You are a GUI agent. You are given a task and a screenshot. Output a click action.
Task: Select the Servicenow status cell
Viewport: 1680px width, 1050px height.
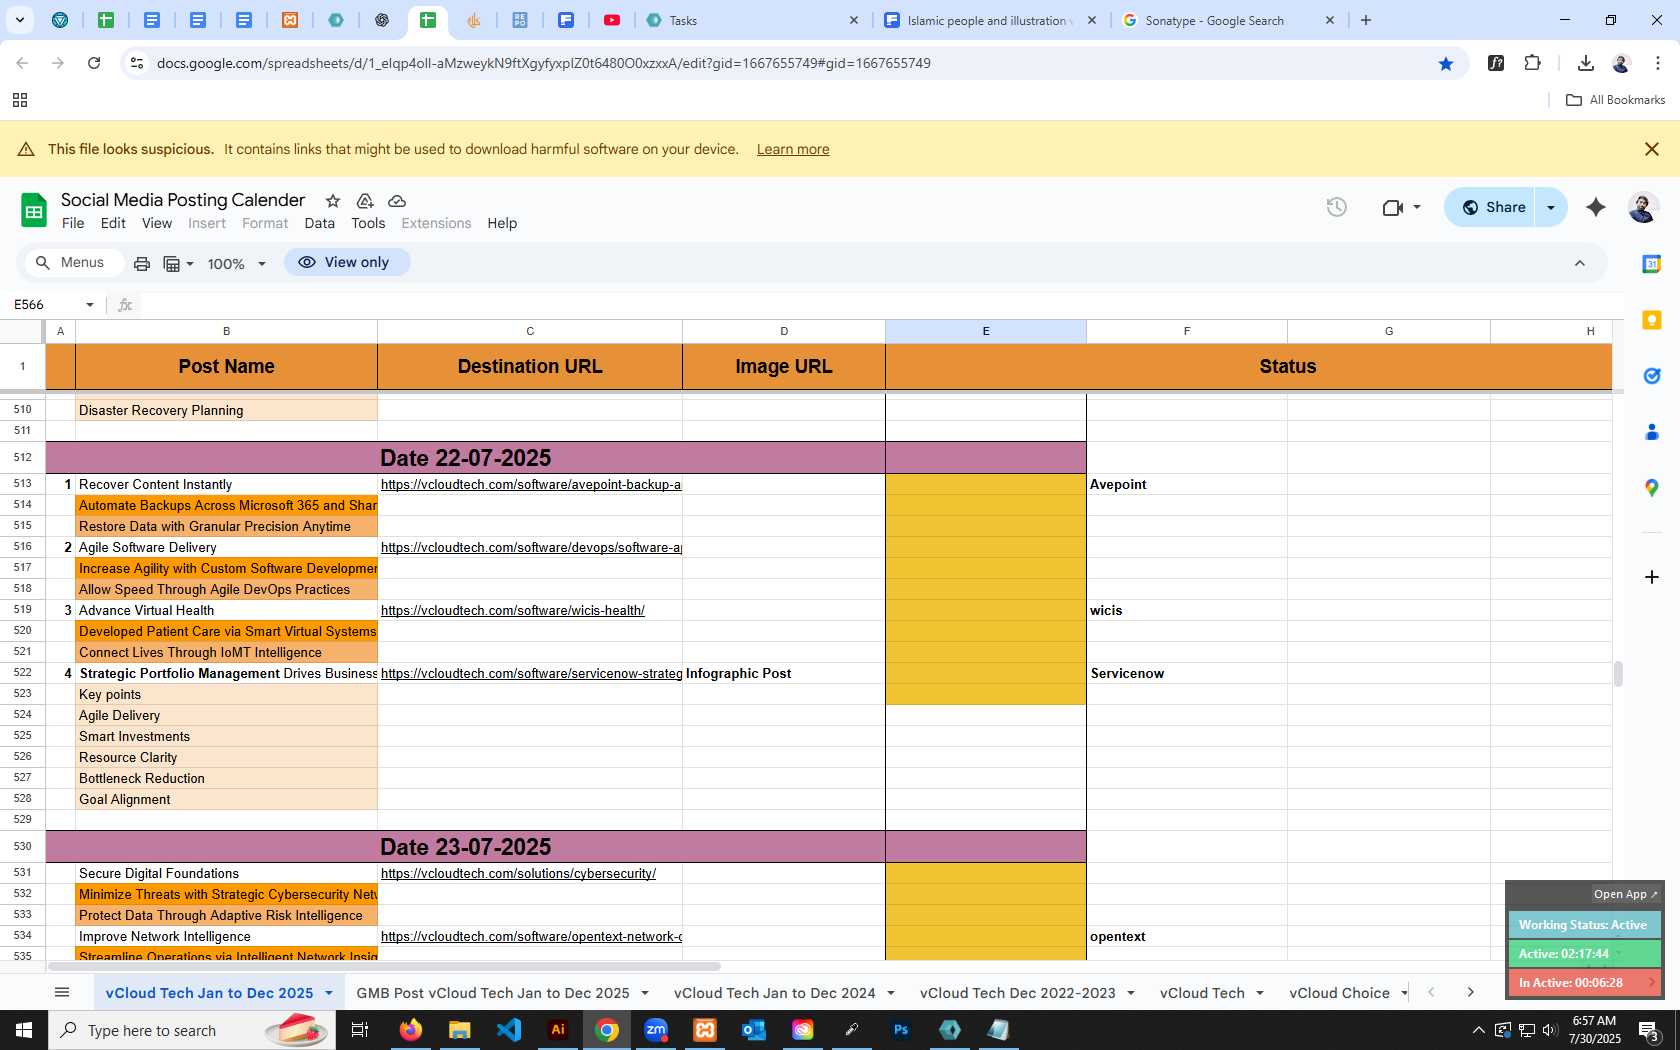[1187, 673]
